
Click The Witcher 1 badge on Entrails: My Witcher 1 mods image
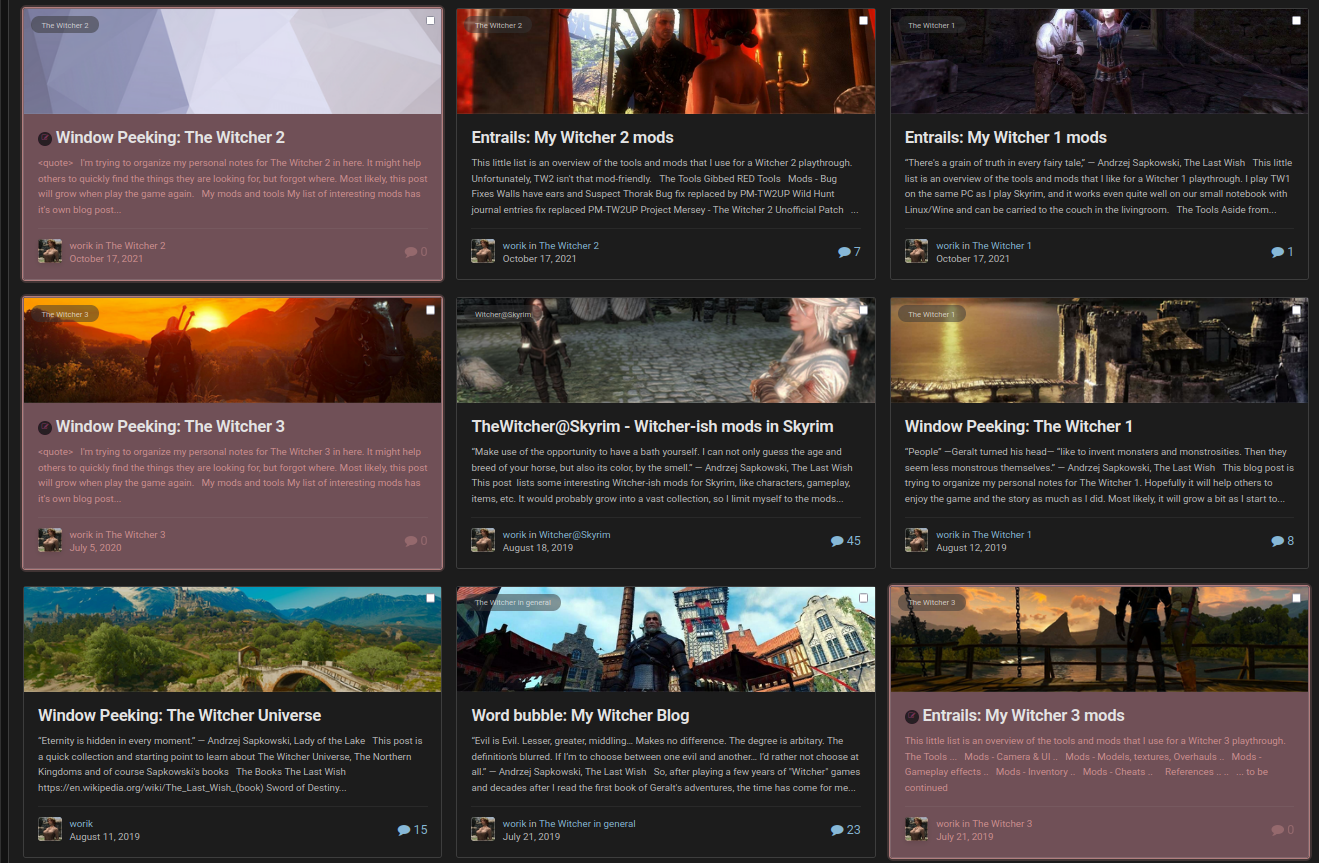pos(932,25)
